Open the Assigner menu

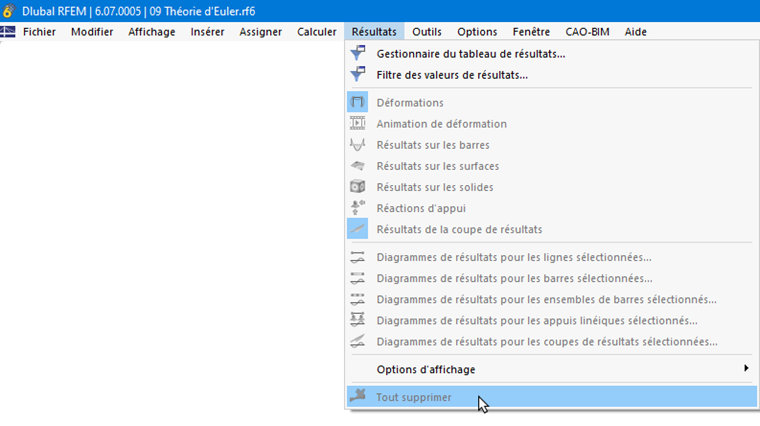pos(260,32)
